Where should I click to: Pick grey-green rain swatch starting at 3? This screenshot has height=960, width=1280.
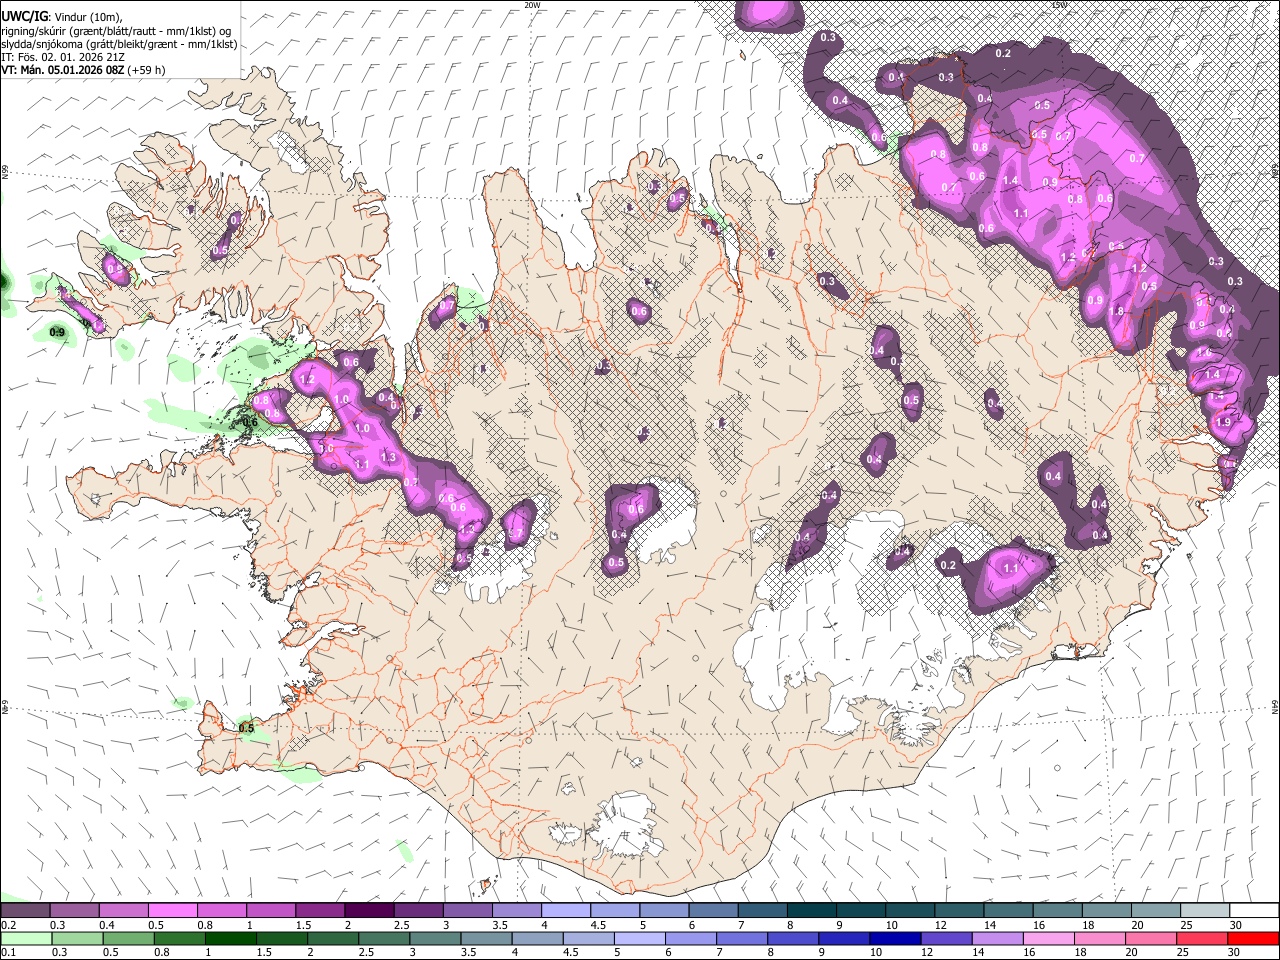[x=435, y=938]
